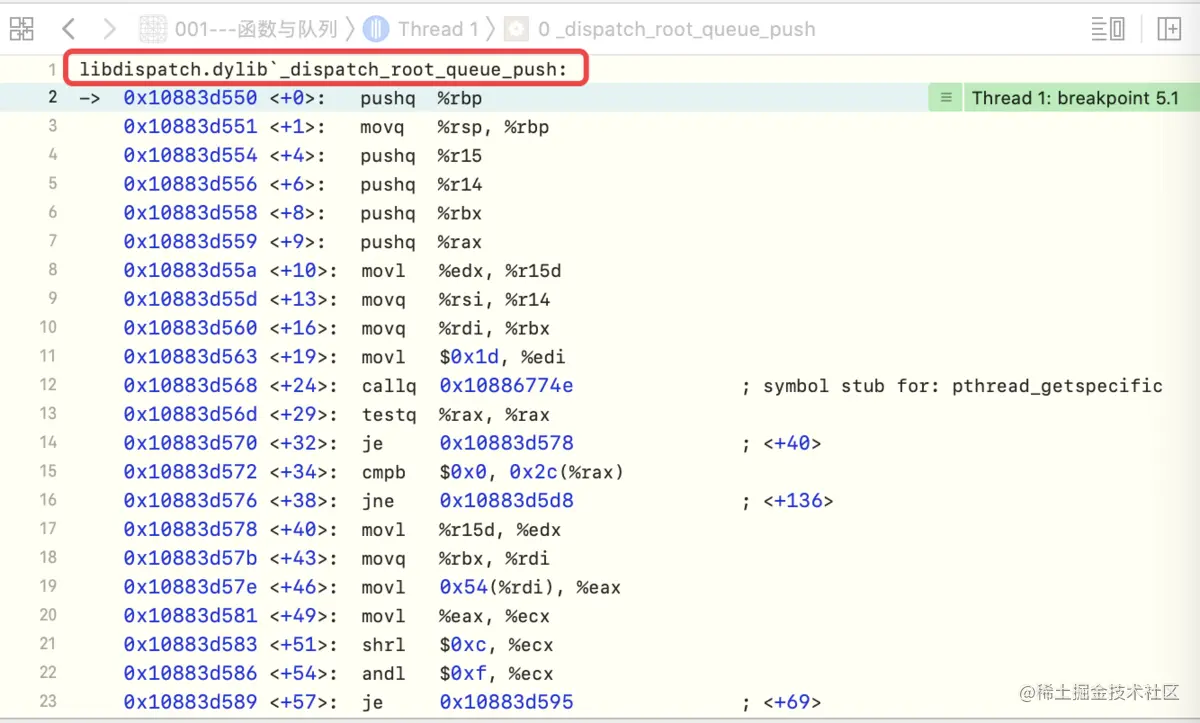Click the Thread 1 icon in jump bar
The image size is (1200, 723).
tap(376, 29)
